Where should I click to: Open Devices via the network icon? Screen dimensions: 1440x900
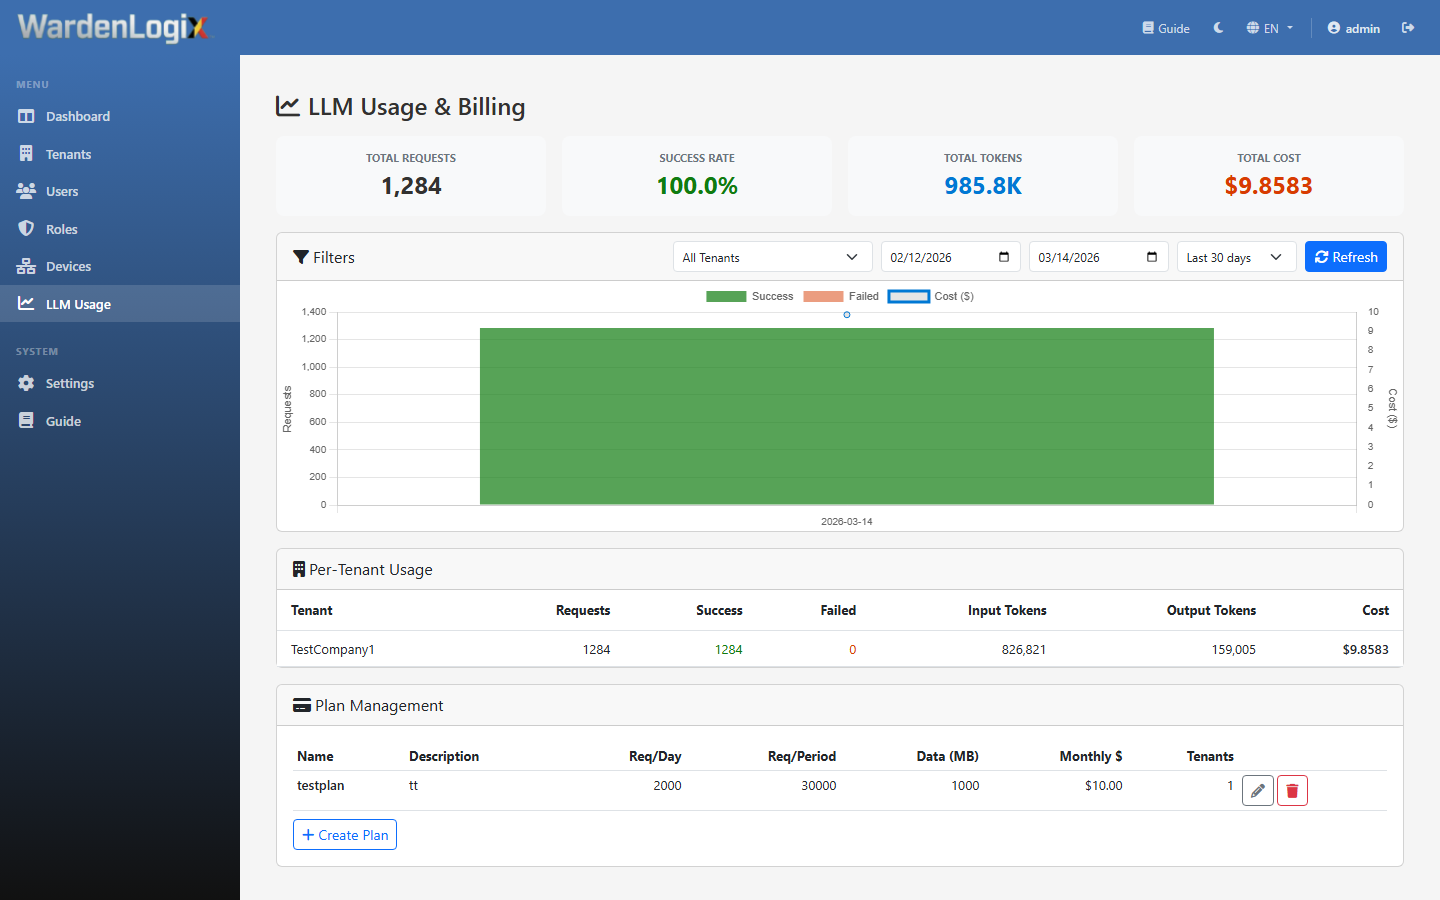(x=27, y=266)
